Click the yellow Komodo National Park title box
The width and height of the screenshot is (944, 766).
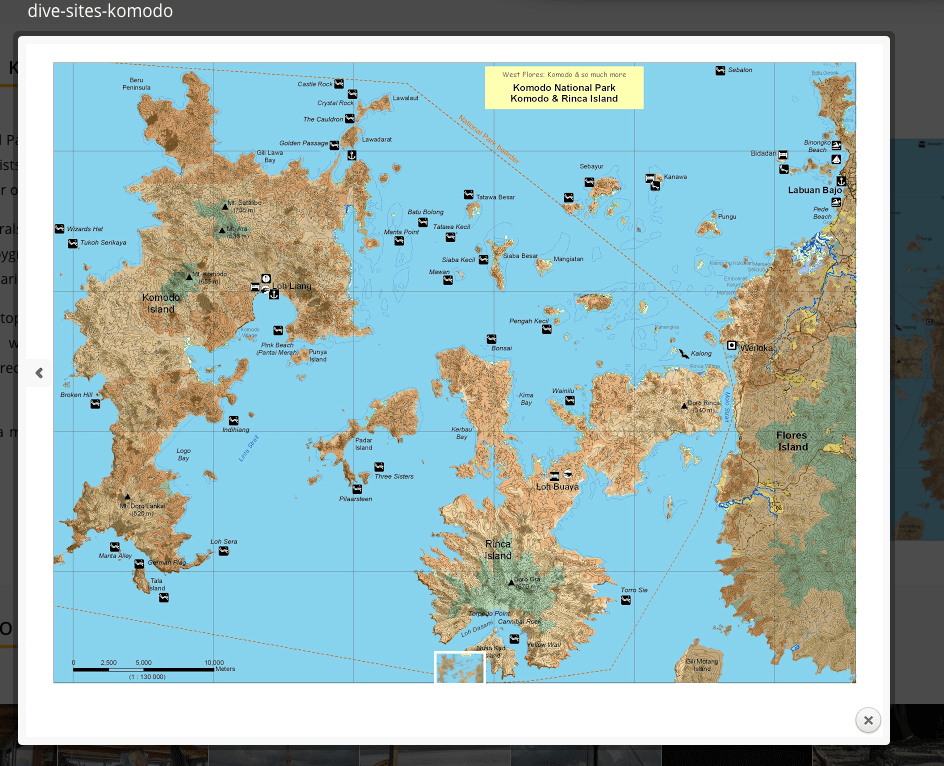tap(564, 88)
